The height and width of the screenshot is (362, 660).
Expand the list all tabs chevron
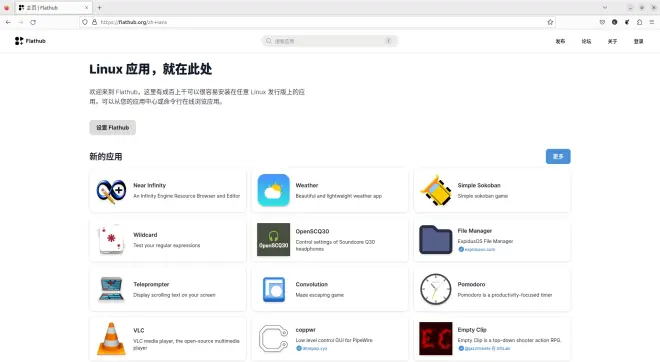click(x=605, y=8)
